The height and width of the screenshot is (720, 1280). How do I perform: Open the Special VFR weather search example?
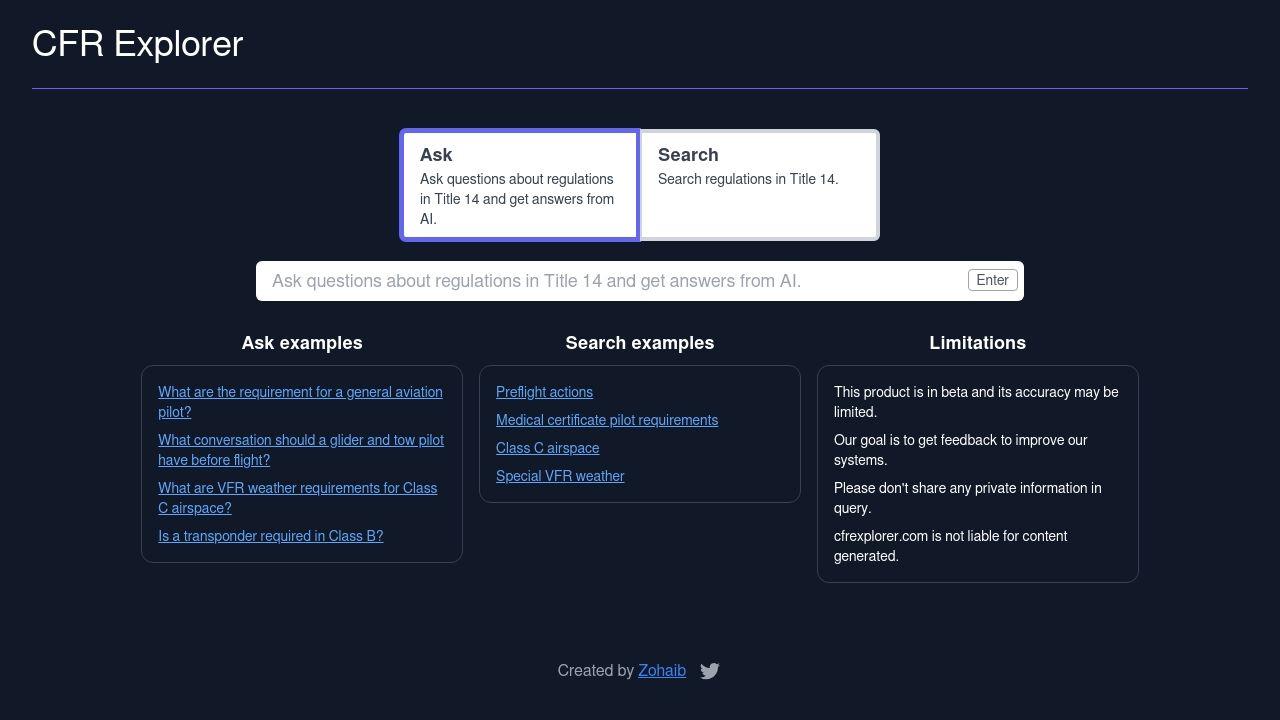[x=560, y=476]
